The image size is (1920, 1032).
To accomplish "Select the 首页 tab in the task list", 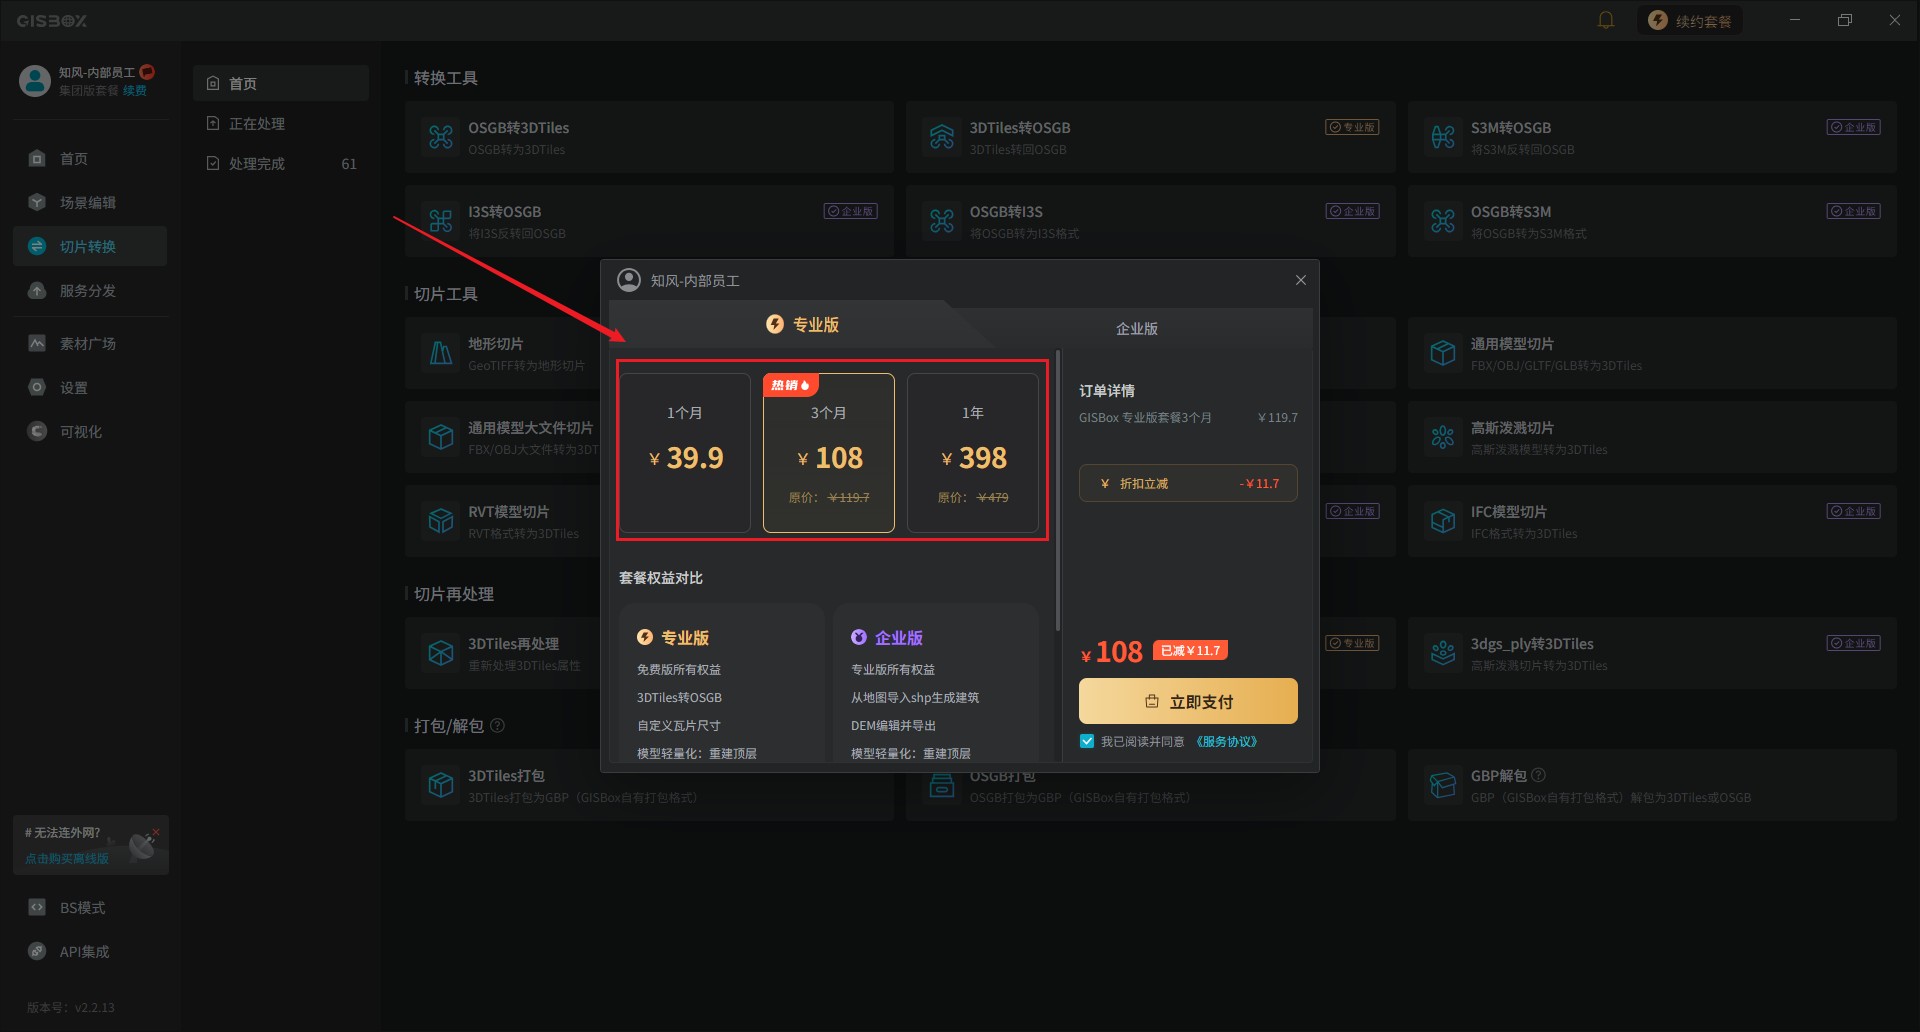I will 281,83.
